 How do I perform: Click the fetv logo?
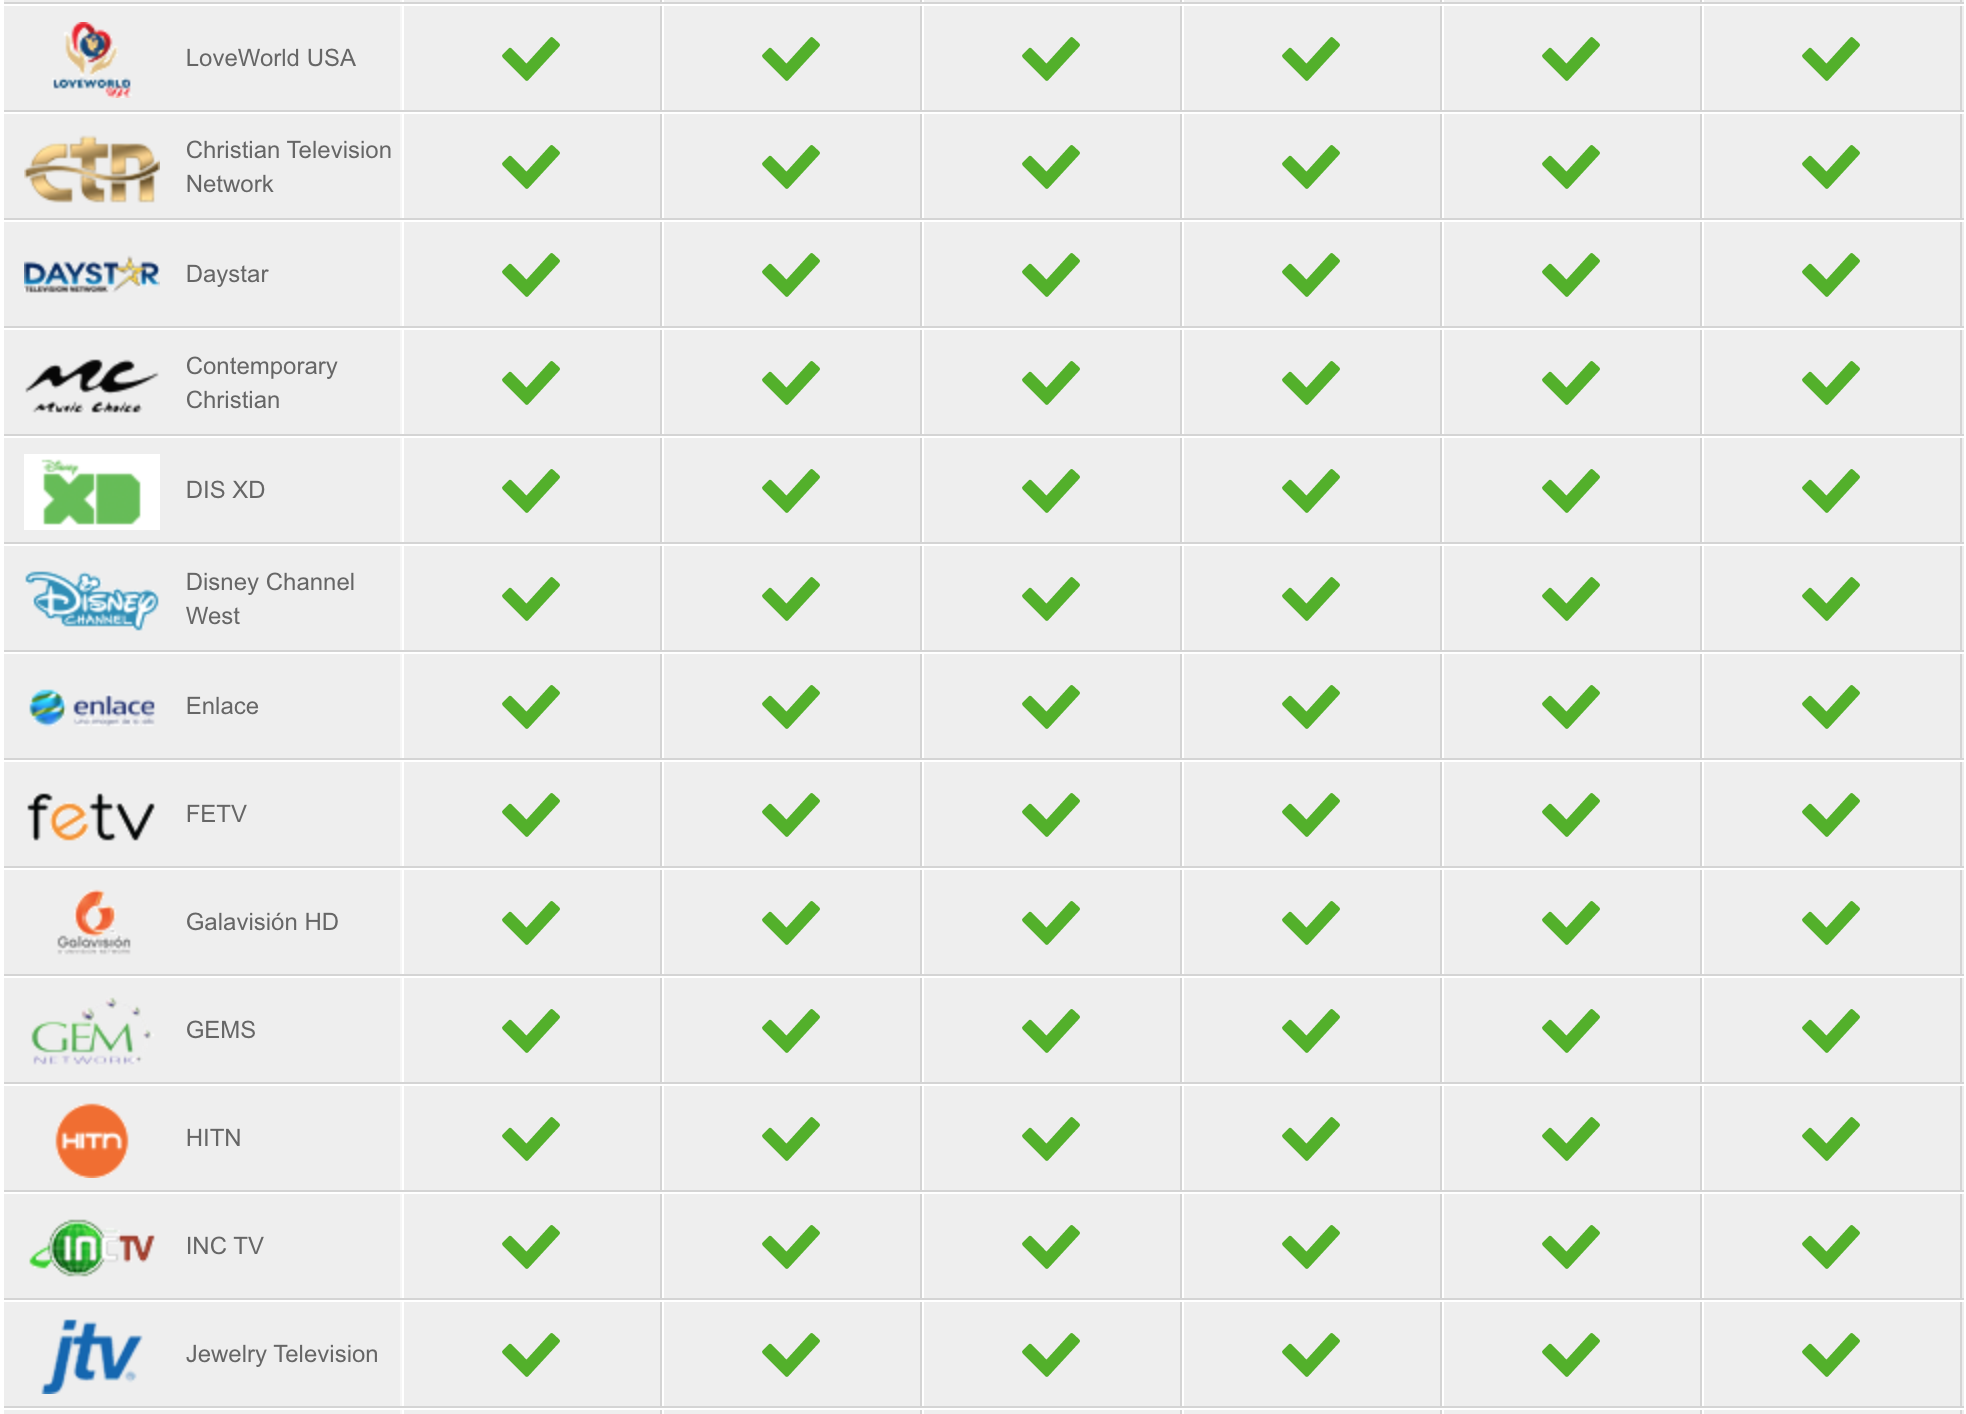(91, 816)
